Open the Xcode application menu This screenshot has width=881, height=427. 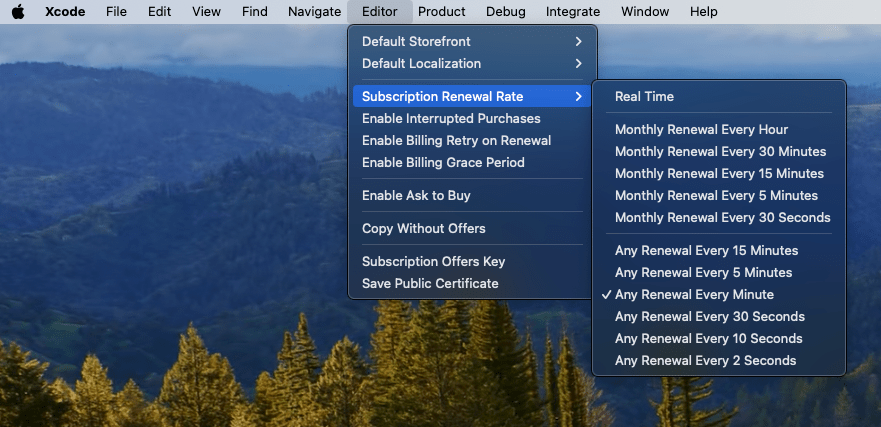pyautogui.click(x=63, y=11)
